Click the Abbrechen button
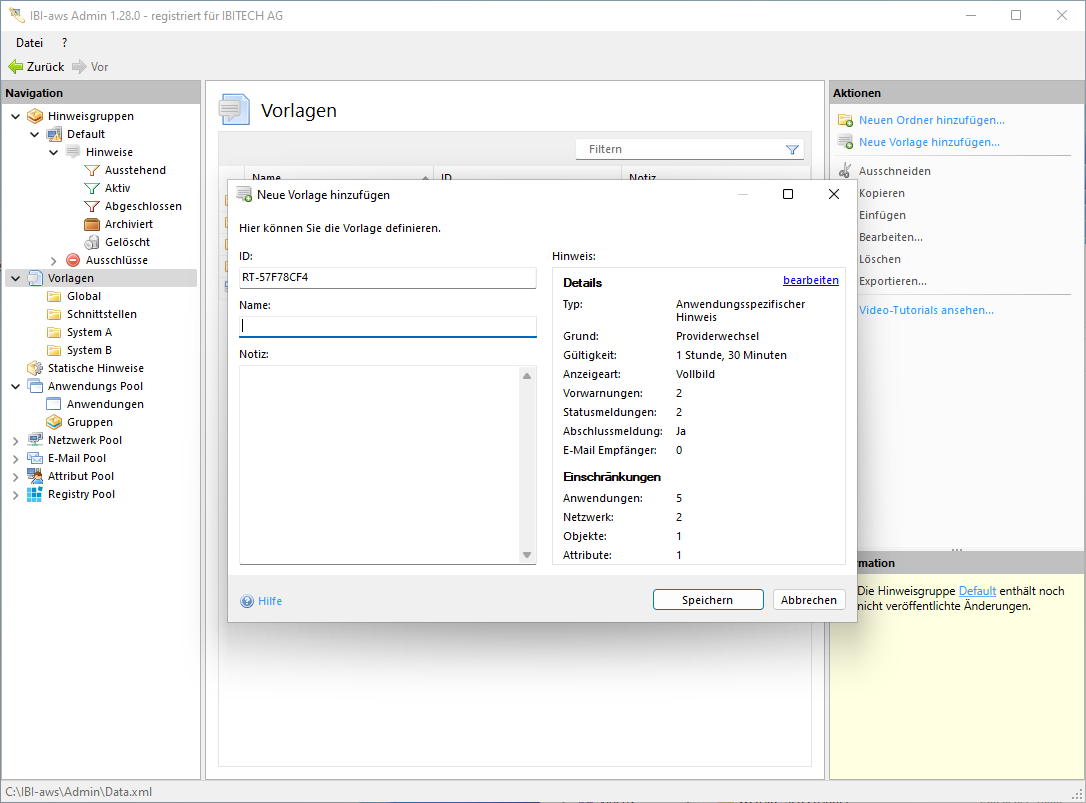The image size is (1086, 803). tap(809, 600)
